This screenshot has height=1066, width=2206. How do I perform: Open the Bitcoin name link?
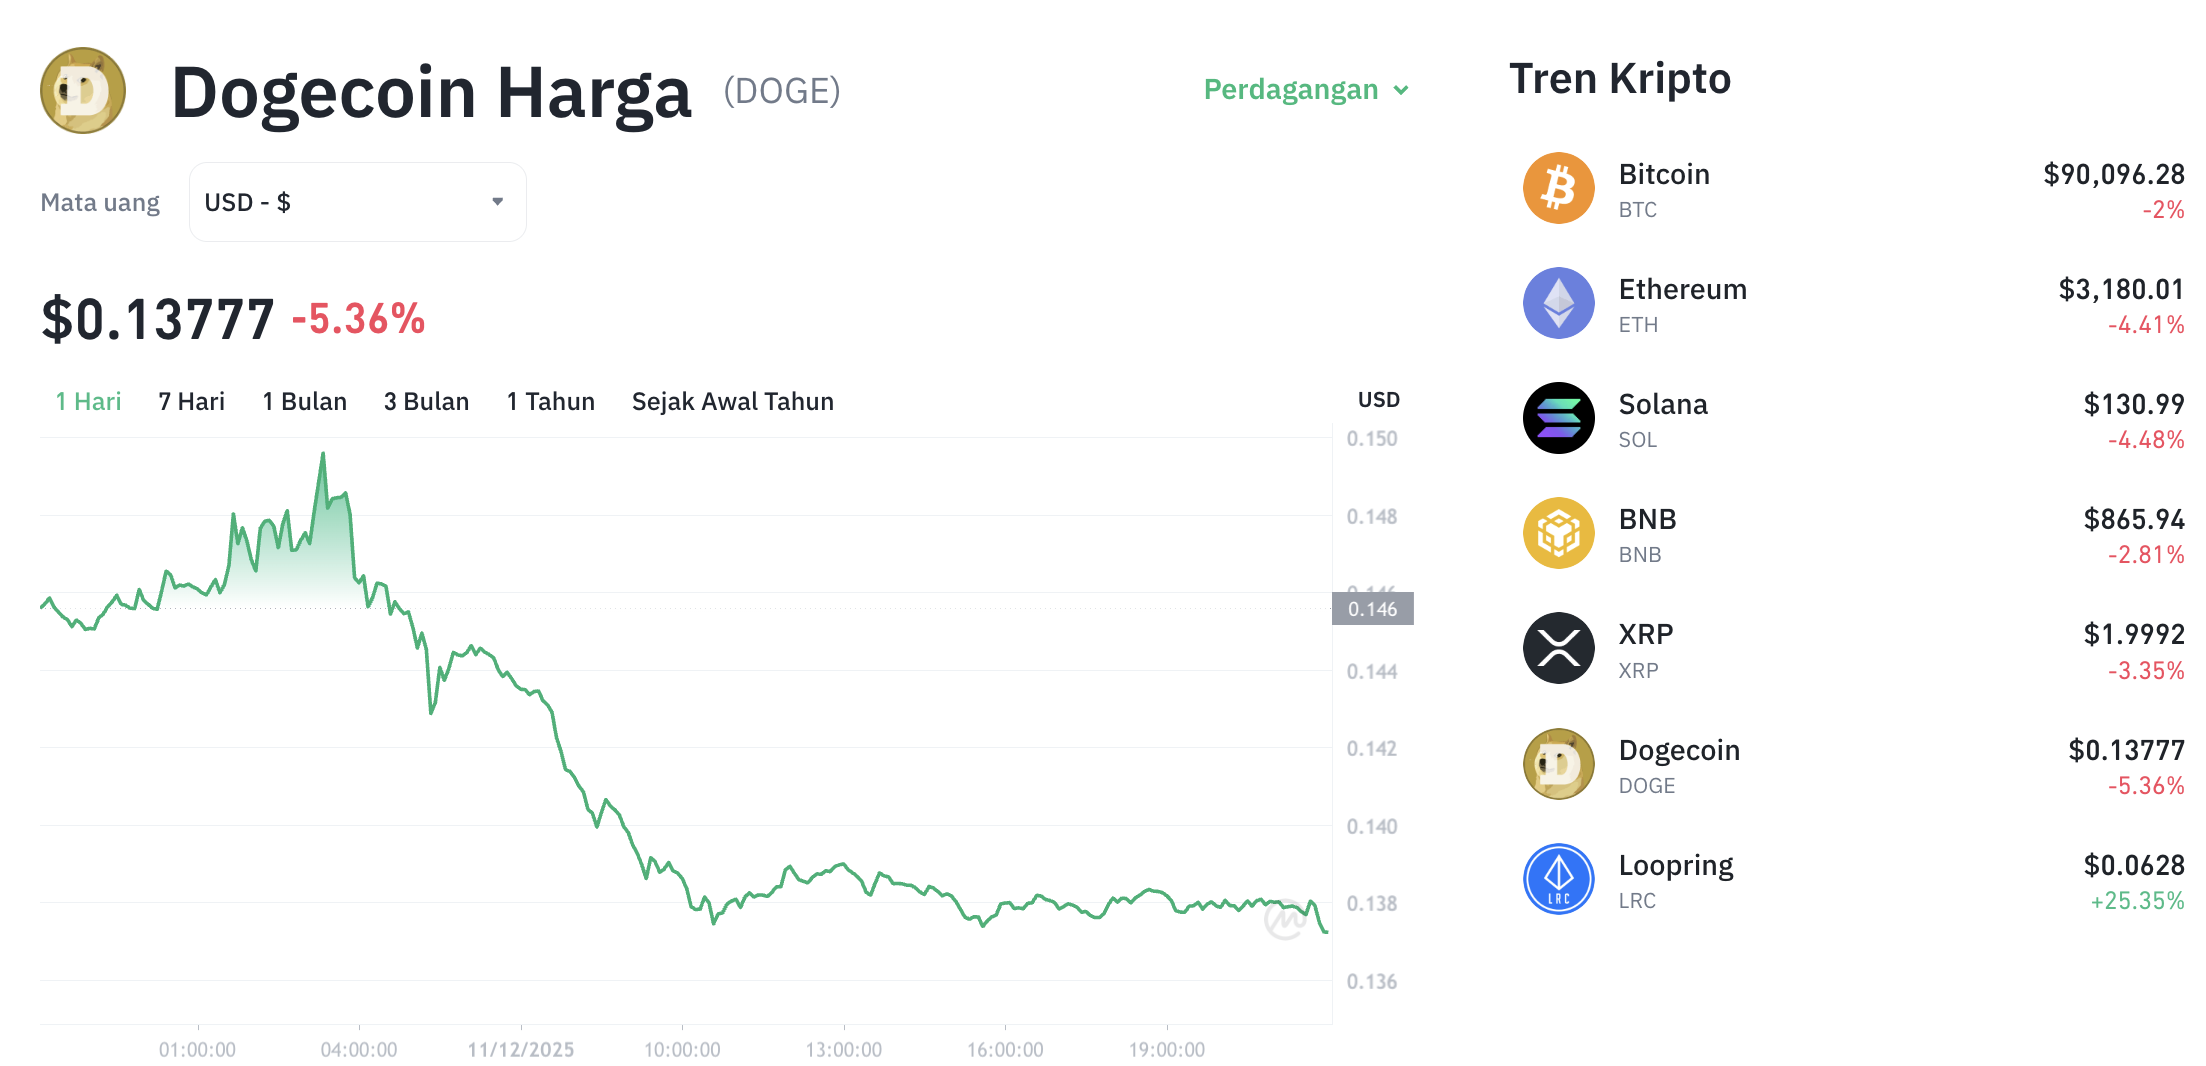(1664, 174)
